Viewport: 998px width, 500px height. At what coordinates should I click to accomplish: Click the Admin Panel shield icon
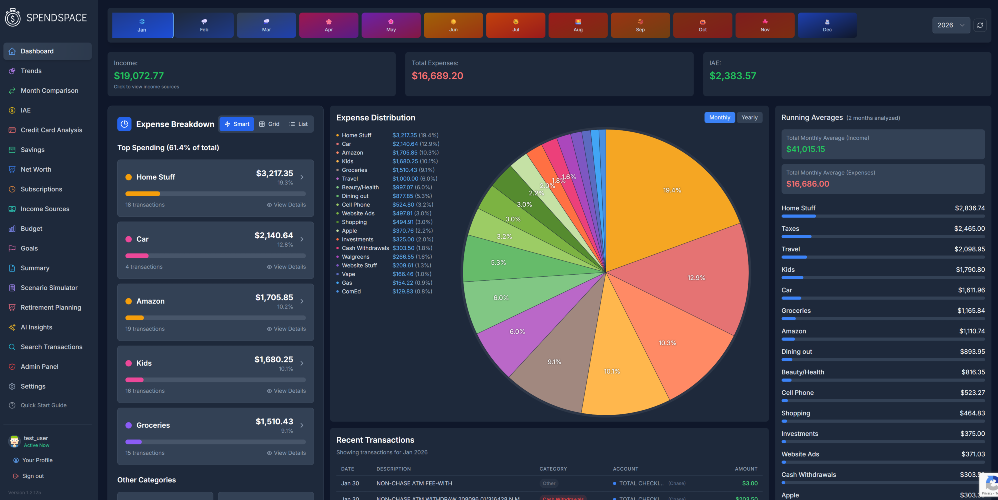point(12,366)
